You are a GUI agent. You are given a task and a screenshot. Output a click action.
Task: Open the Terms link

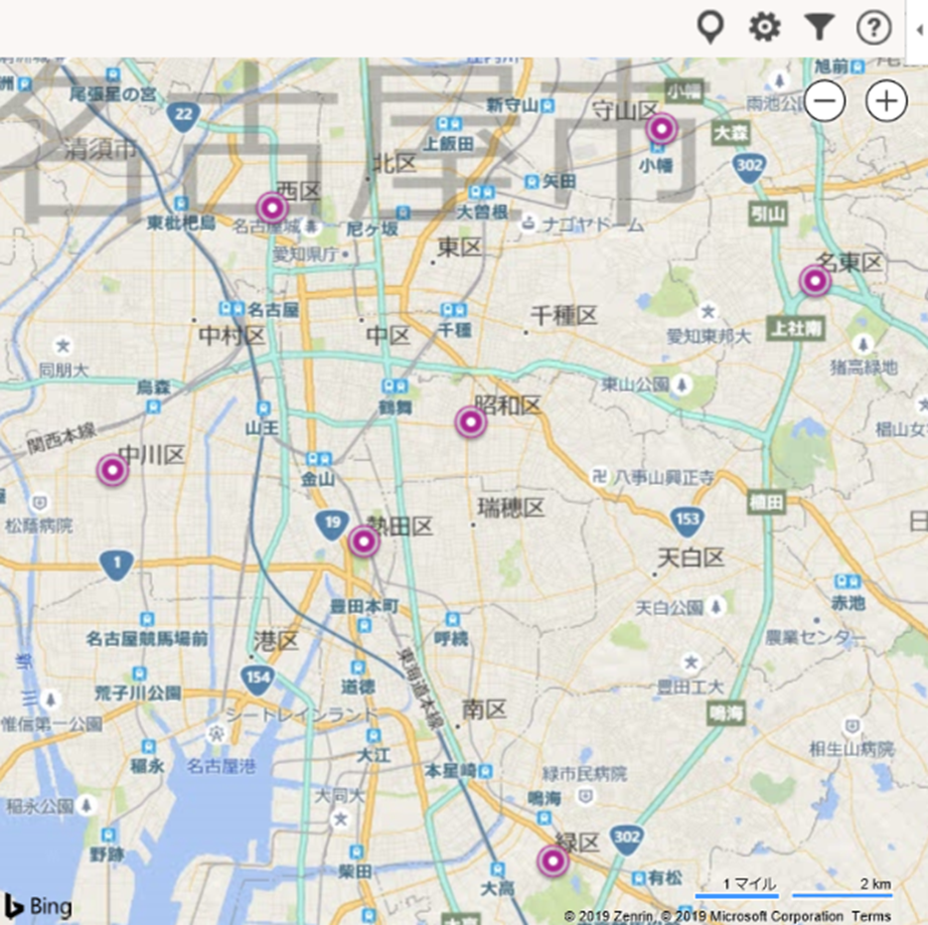tap(871, 916)
